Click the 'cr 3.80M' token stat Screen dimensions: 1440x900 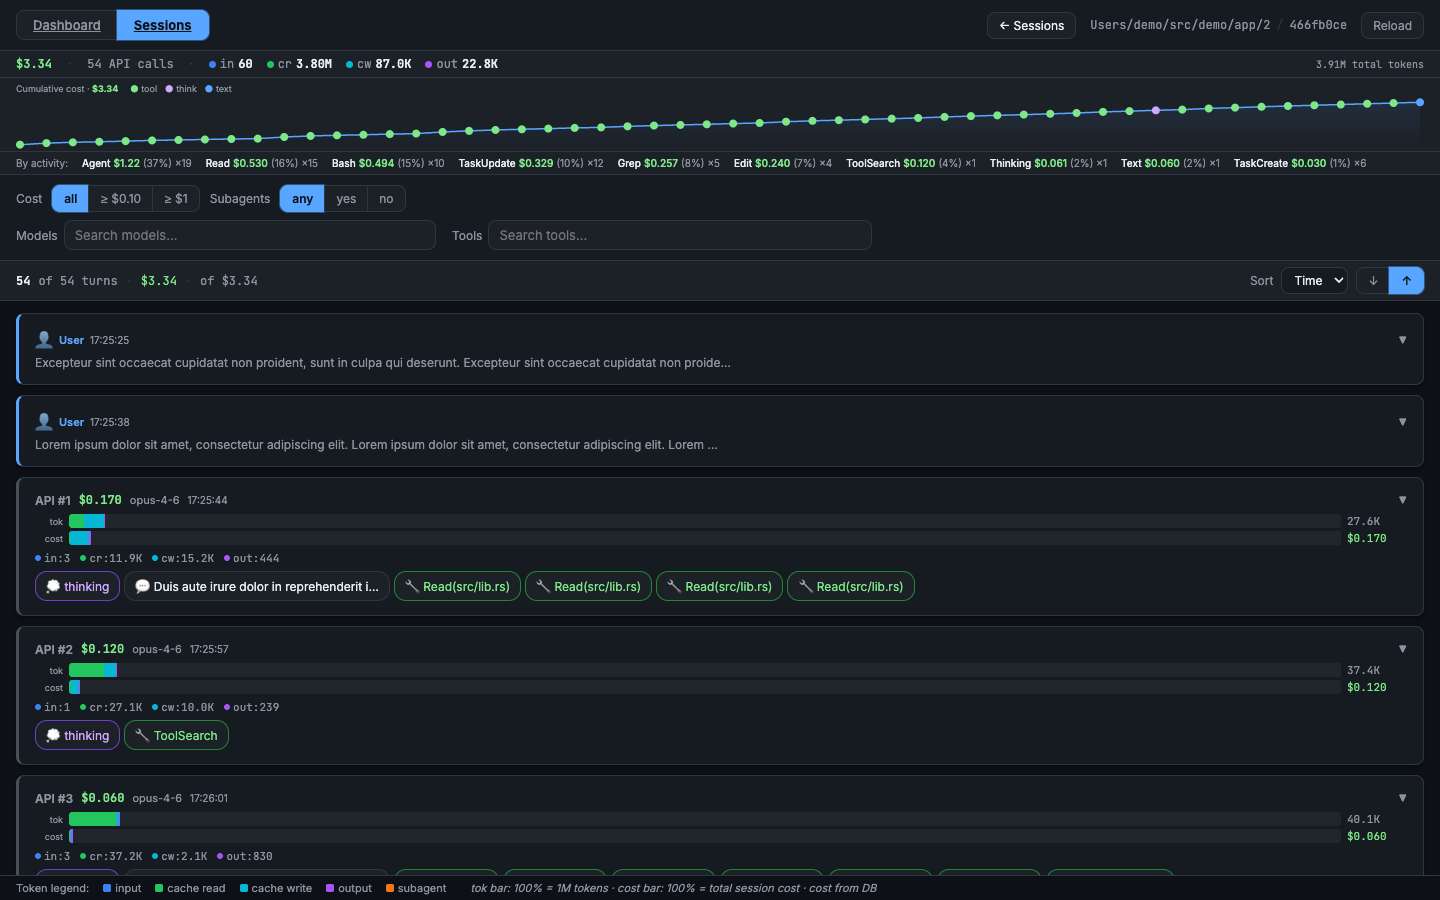point(299,64)
